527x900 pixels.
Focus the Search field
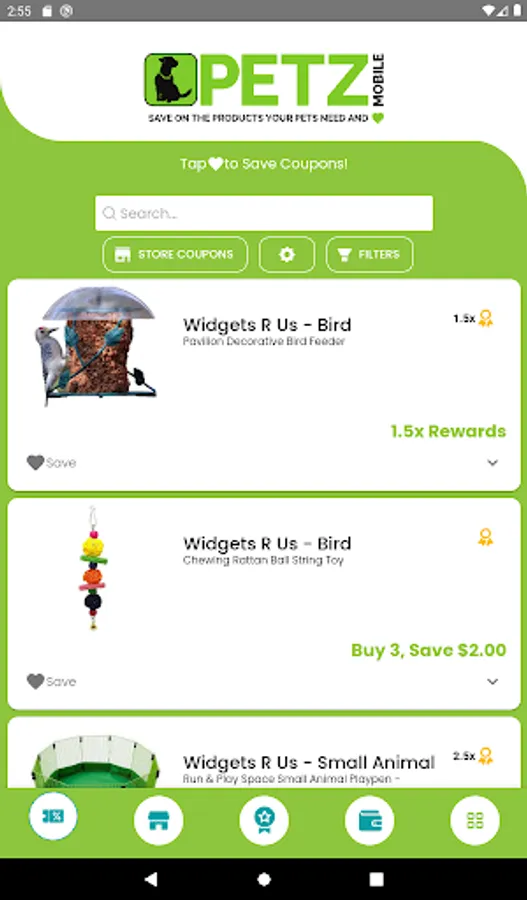click(x=264, y=214)
